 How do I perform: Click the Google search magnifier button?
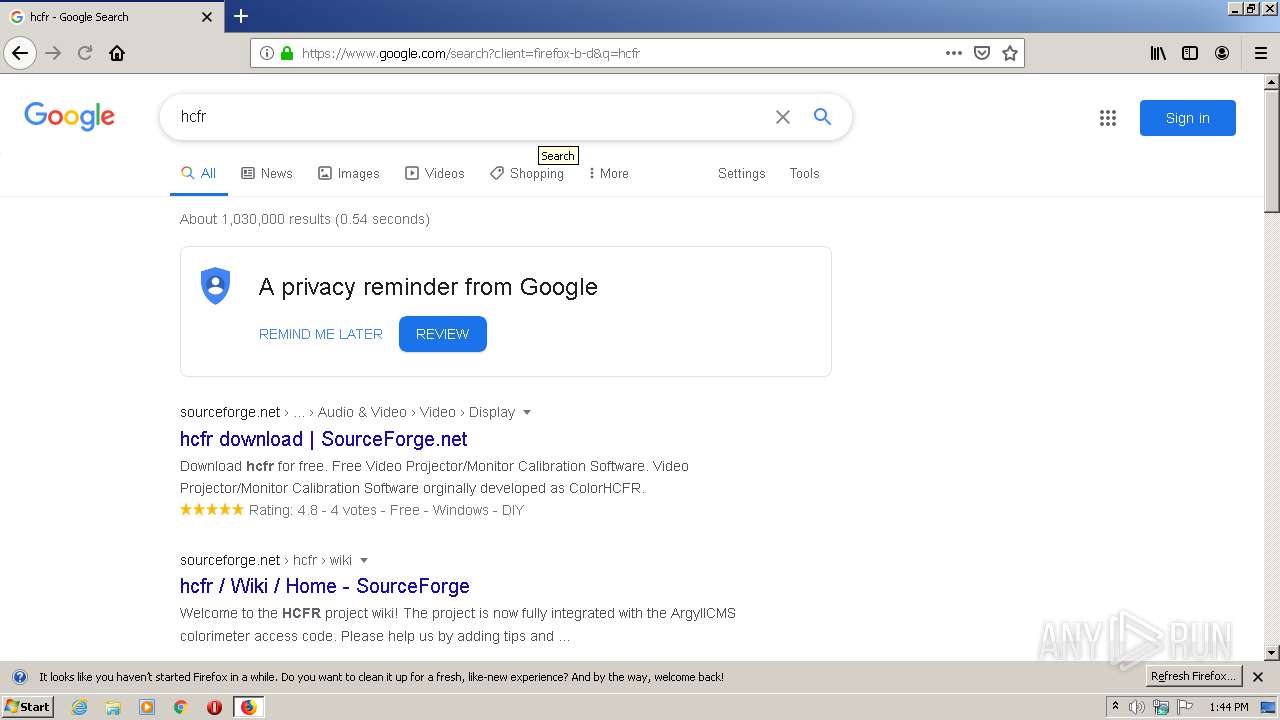tap(822, 117)
